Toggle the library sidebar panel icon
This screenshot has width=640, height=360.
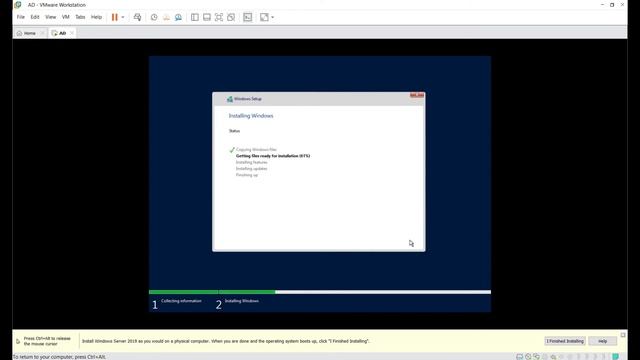pos(195,17)
